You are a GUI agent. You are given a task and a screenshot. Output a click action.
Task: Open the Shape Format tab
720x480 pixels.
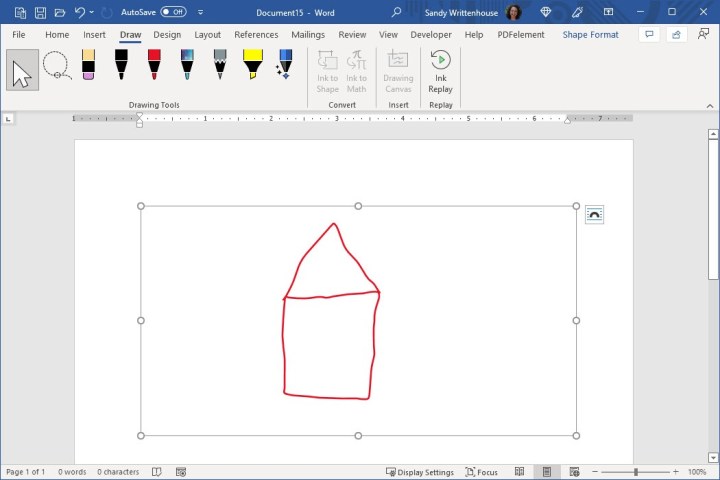[x=590, y=34]
